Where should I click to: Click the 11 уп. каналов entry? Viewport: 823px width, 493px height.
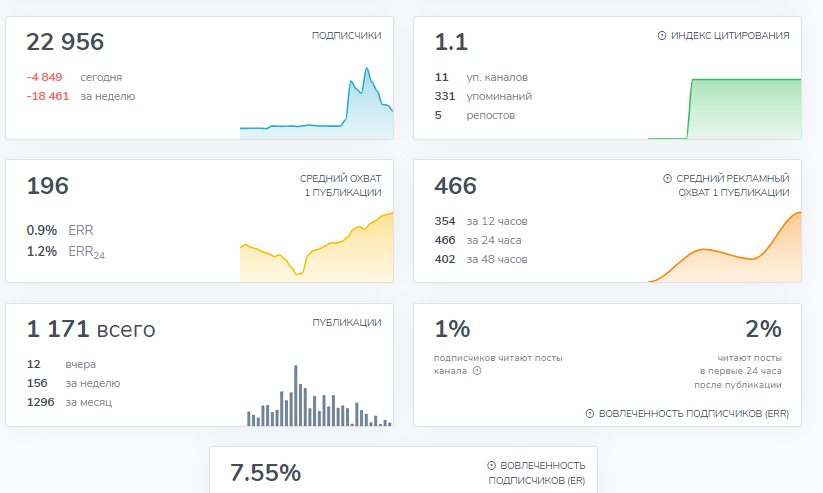(481, 77)
